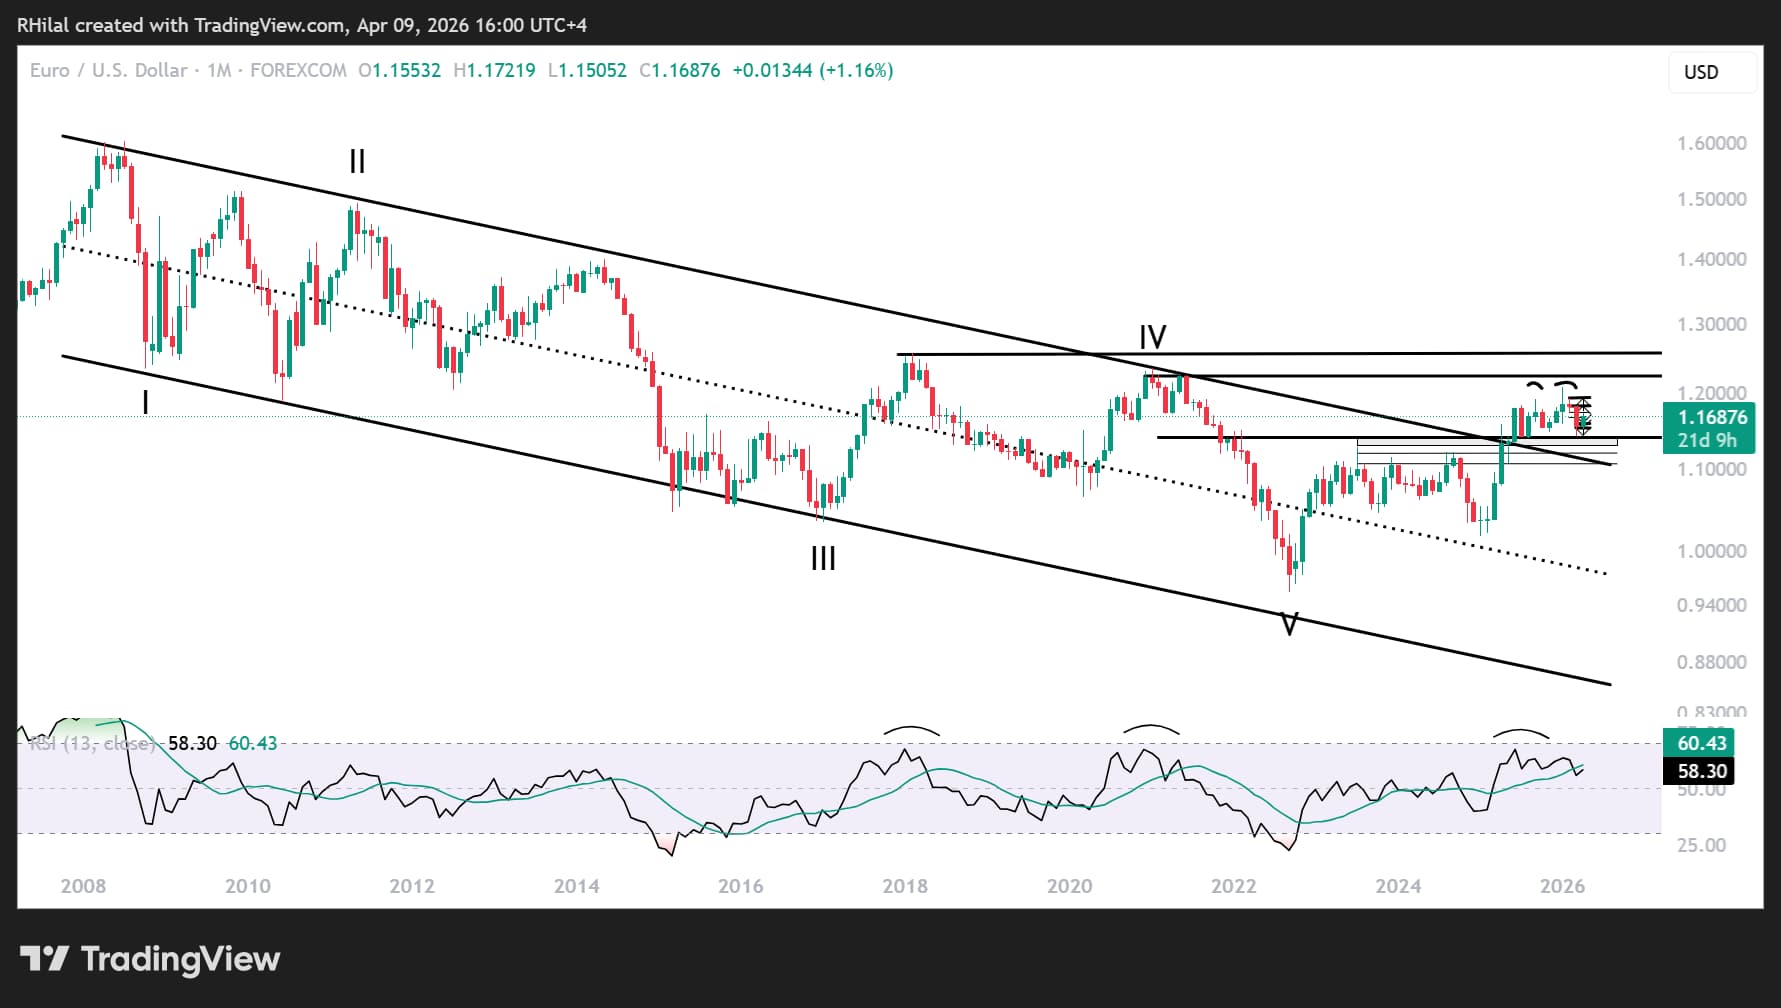The image size is (1781, 1008).
Task: Click the green RSI value tag 60.43
Action: 1702,743
